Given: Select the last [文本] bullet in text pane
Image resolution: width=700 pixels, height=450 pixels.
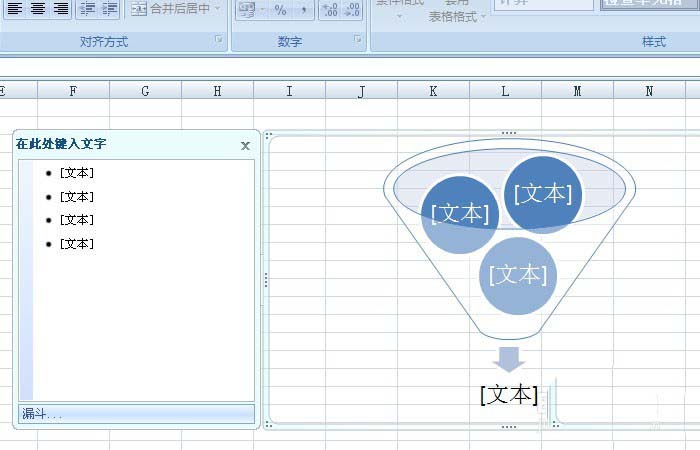Looking at the screenshot, I should pyautogui.click(x=77, y=243).
